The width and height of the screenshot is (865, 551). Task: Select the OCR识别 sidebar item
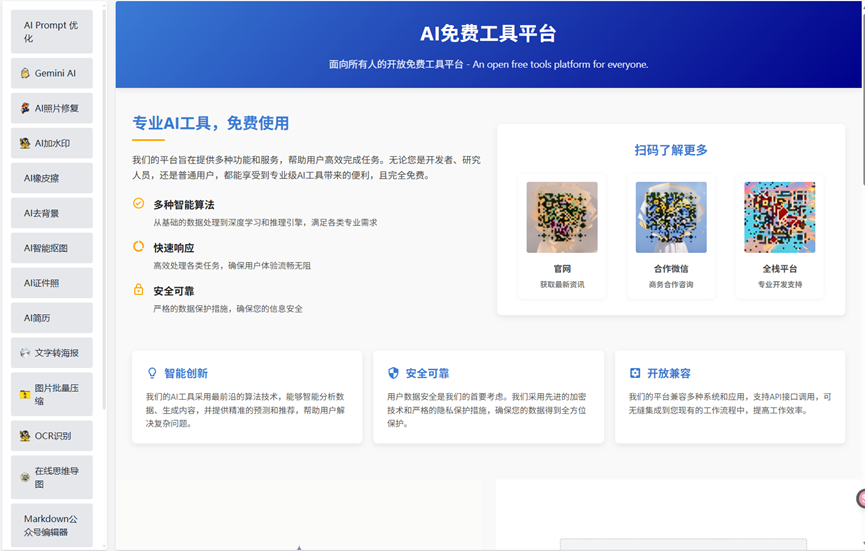pyautogui.click(x=52, y=436)
